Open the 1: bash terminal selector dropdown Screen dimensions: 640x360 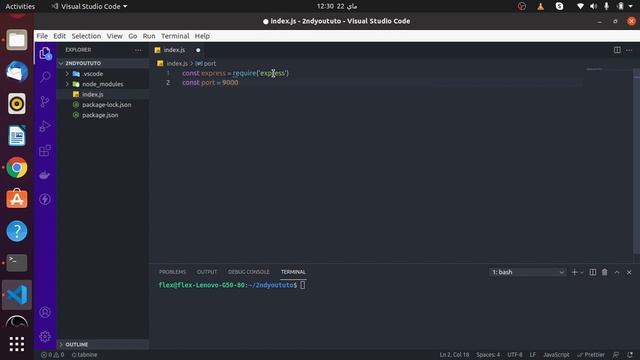[x=527, y=272]
